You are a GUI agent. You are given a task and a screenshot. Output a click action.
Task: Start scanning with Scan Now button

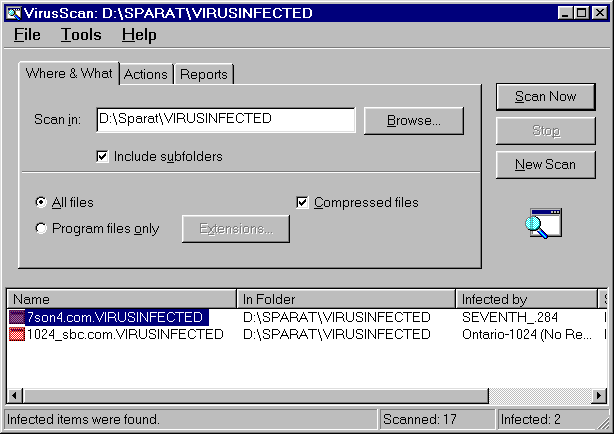click(545, 96)
